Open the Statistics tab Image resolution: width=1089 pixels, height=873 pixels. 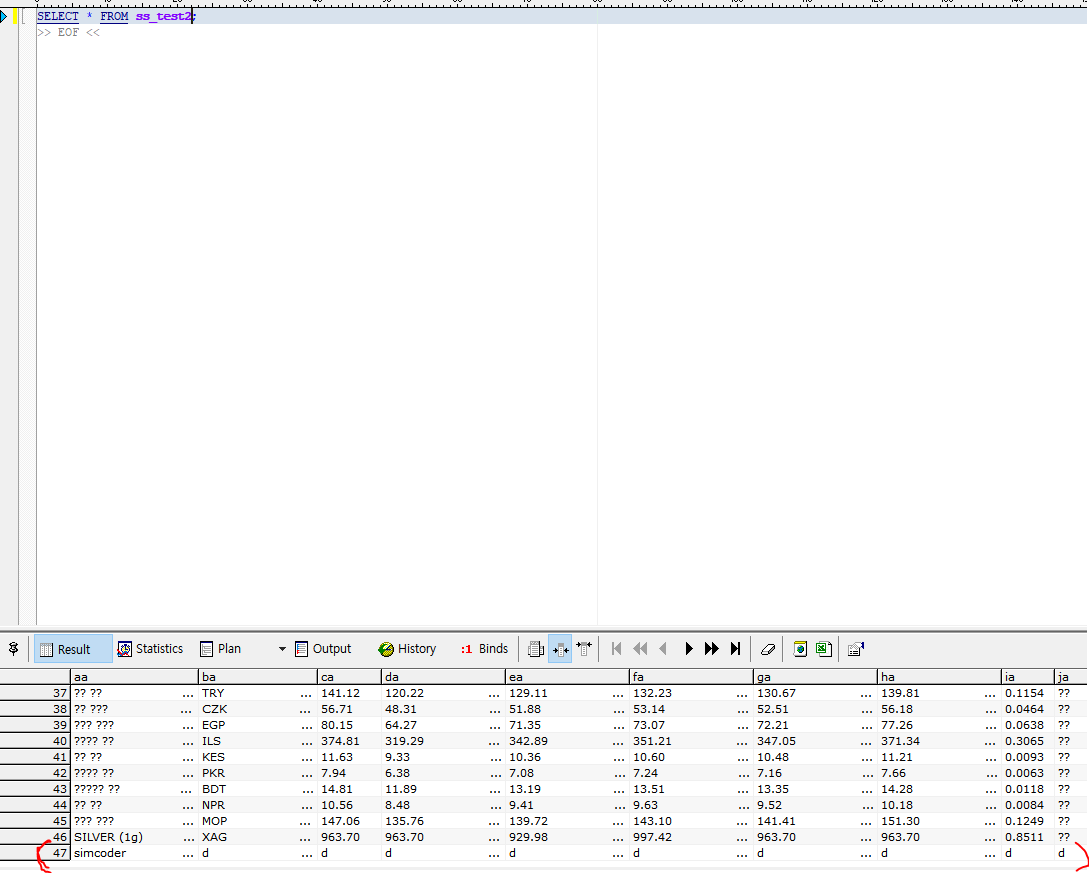click(150, 649)
